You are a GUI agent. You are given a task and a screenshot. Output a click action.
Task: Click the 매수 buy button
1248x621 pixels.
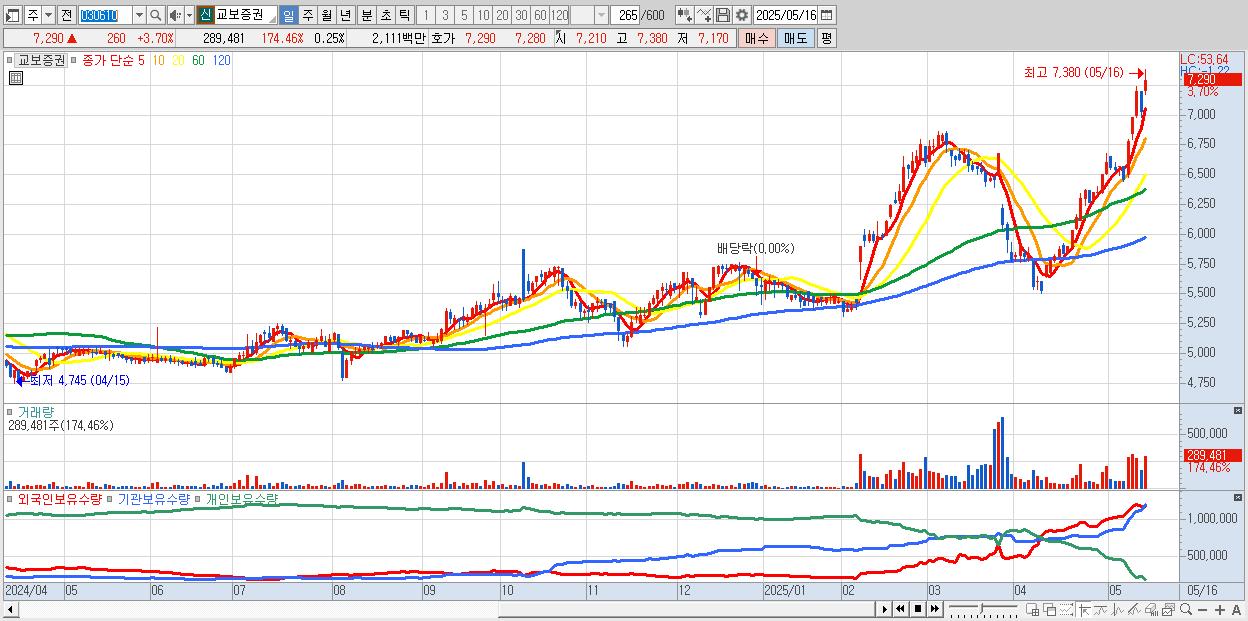(x=757, y=38)
